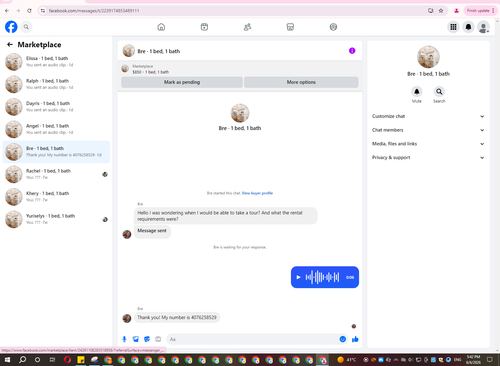The height and width of the screenshot is (366, 500).
Task: Open the emoji picker in the message box
Action: click(x=343, y=339)
